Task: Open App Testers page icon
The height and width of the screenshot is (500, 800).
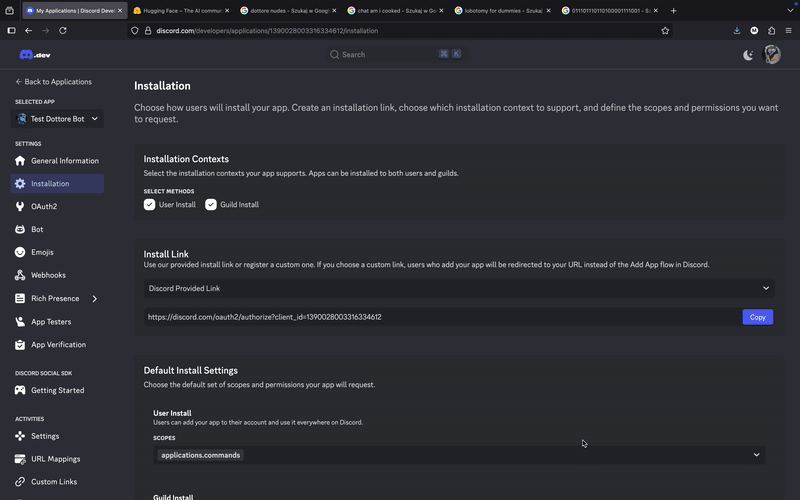Action: click(x=21, y=322)
